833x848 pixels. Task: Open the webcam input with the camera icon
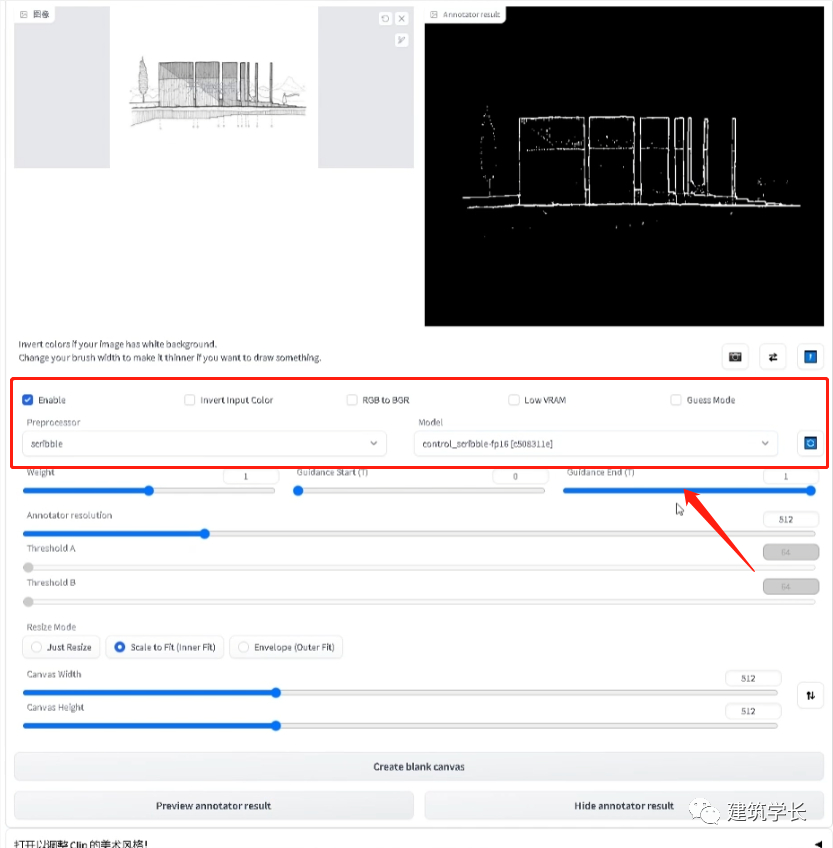pyautogui.click(x=735, y=357)
